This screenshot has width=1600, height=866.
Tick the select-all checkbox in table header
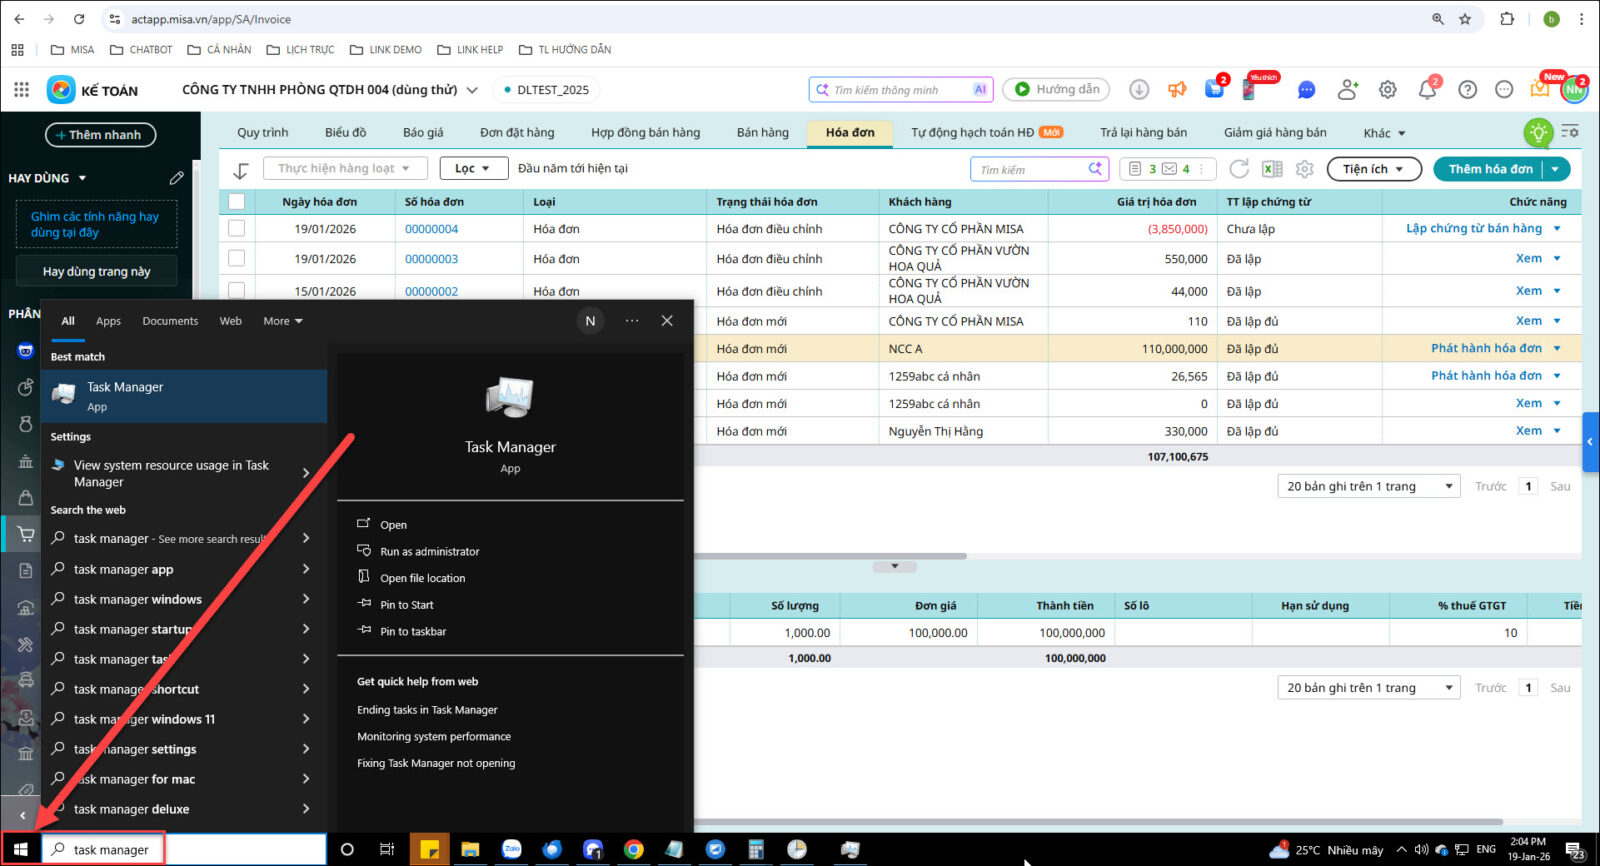236,202
